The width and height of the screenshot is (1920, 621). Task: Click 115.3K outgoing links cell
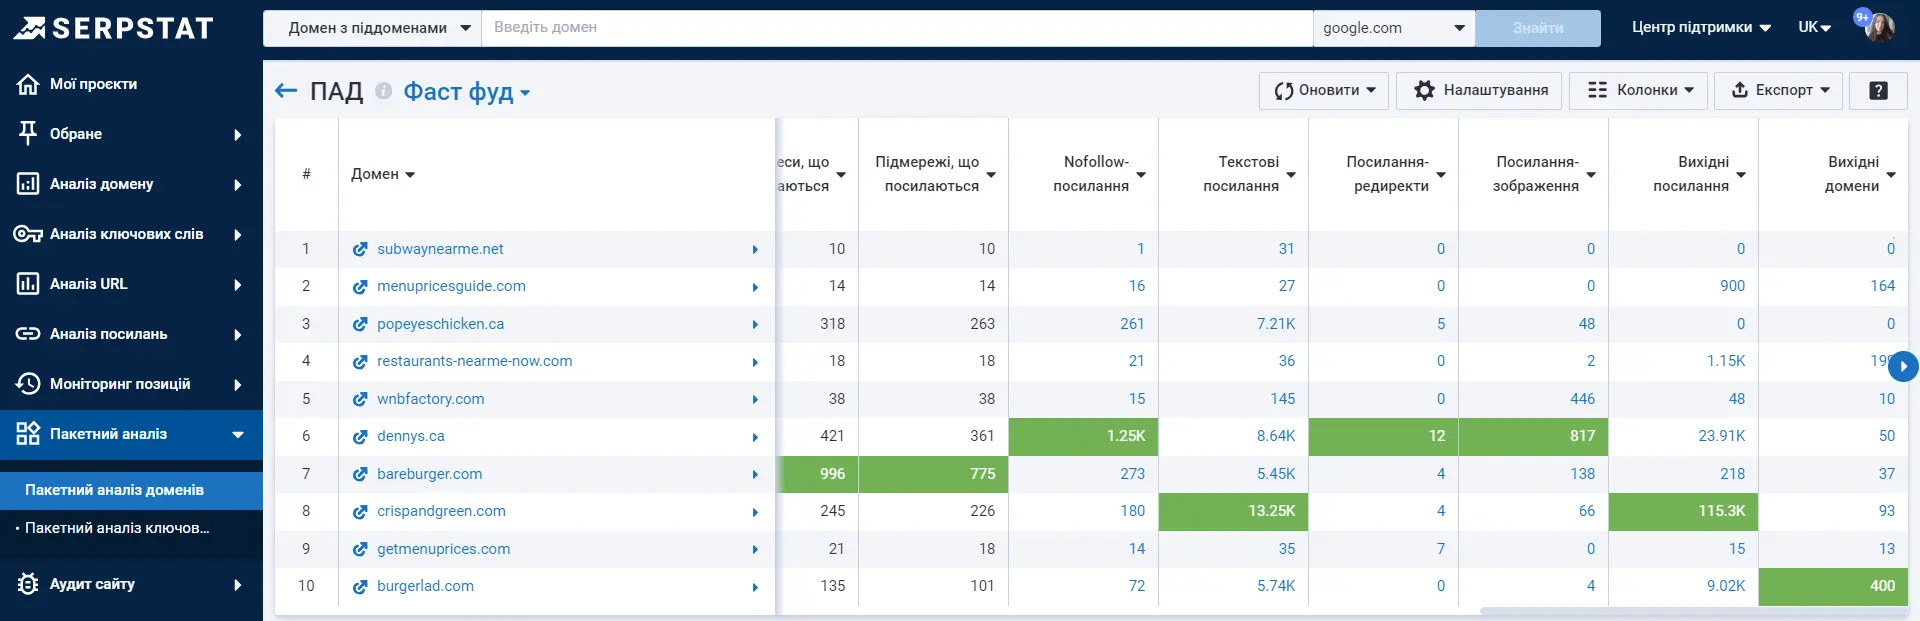[x=1683, y=511]
